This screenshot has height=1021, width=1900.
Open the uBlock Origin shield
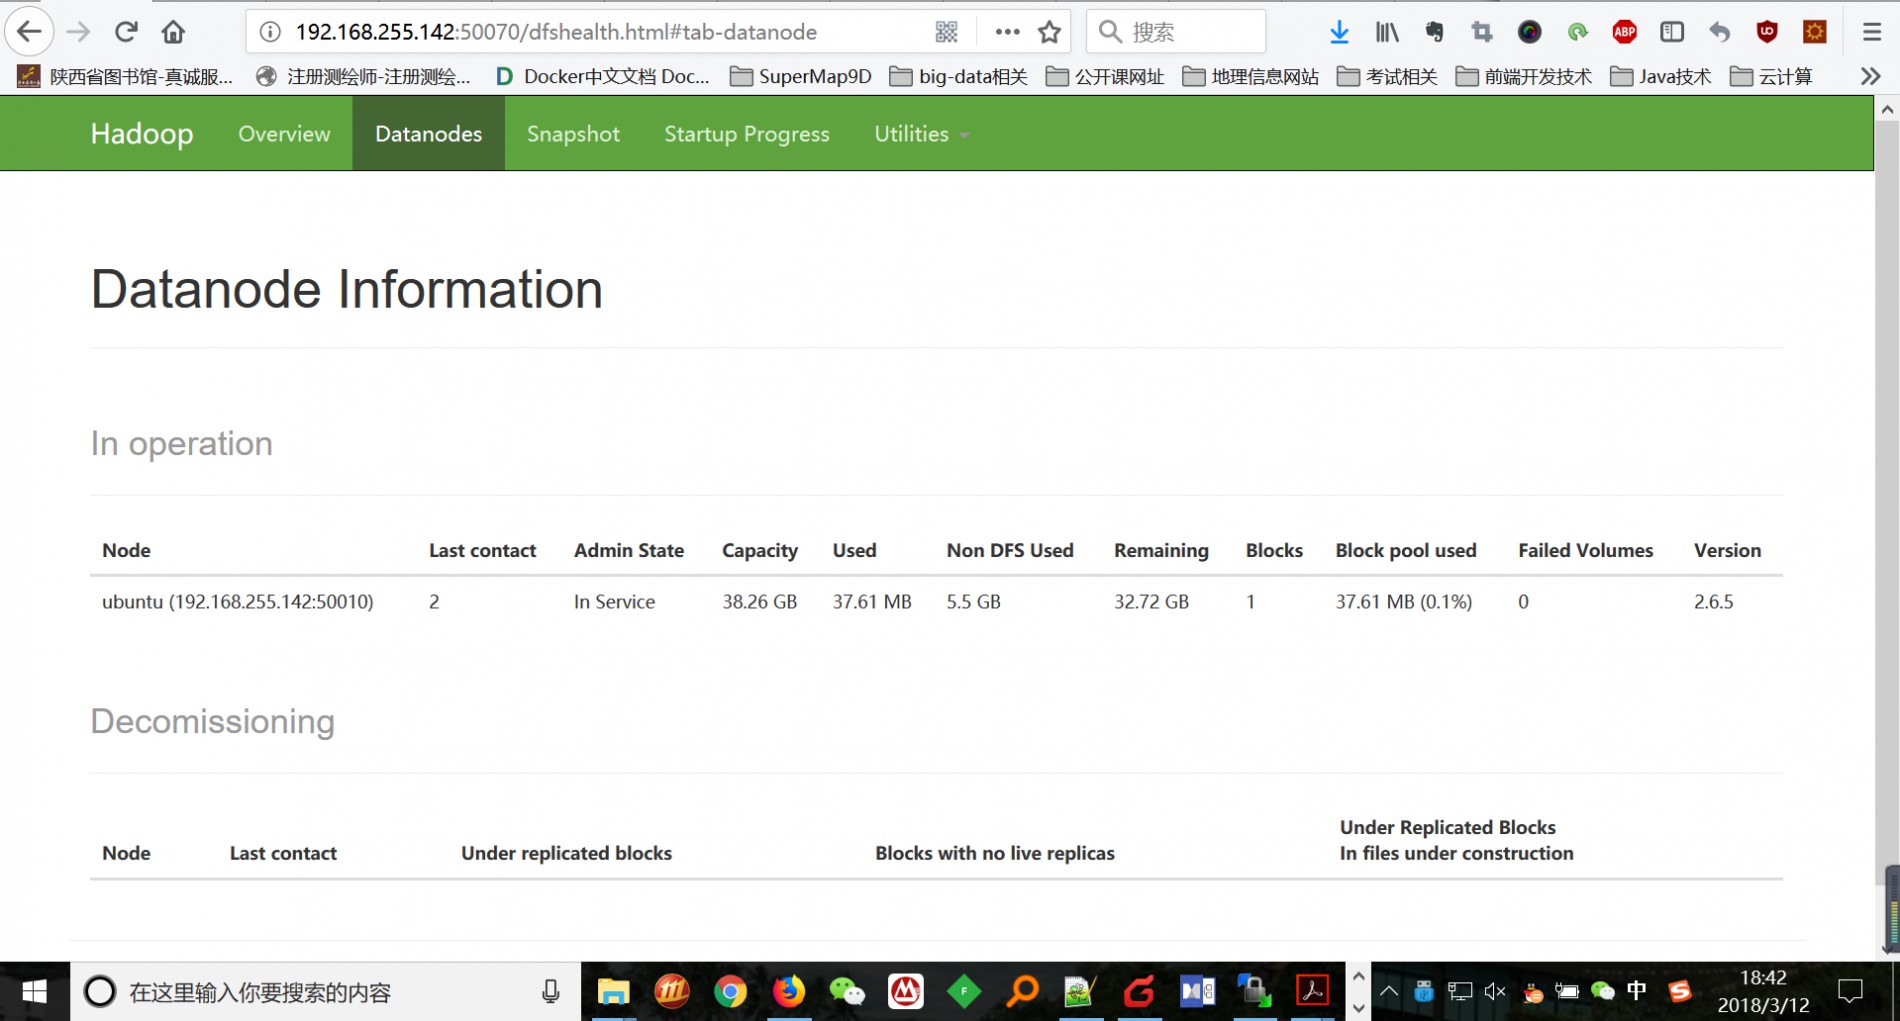[x=1767, y=32]
